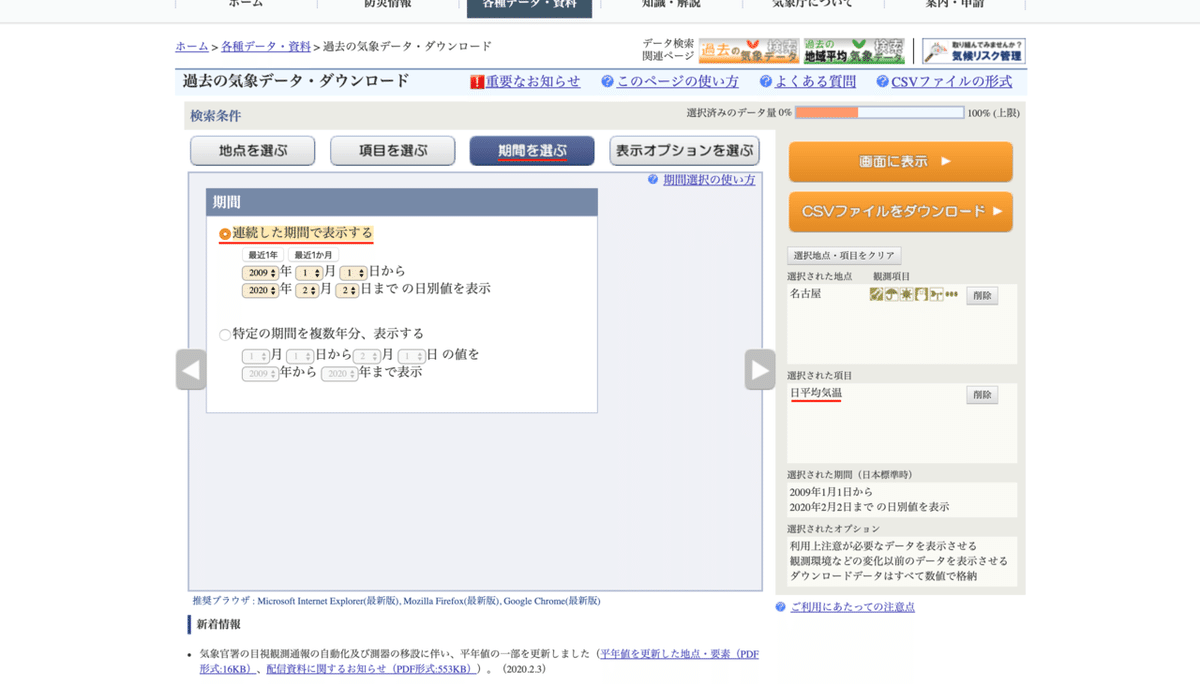Select the sunshine observation icon for 名古屋

click(x=906, y=294)
